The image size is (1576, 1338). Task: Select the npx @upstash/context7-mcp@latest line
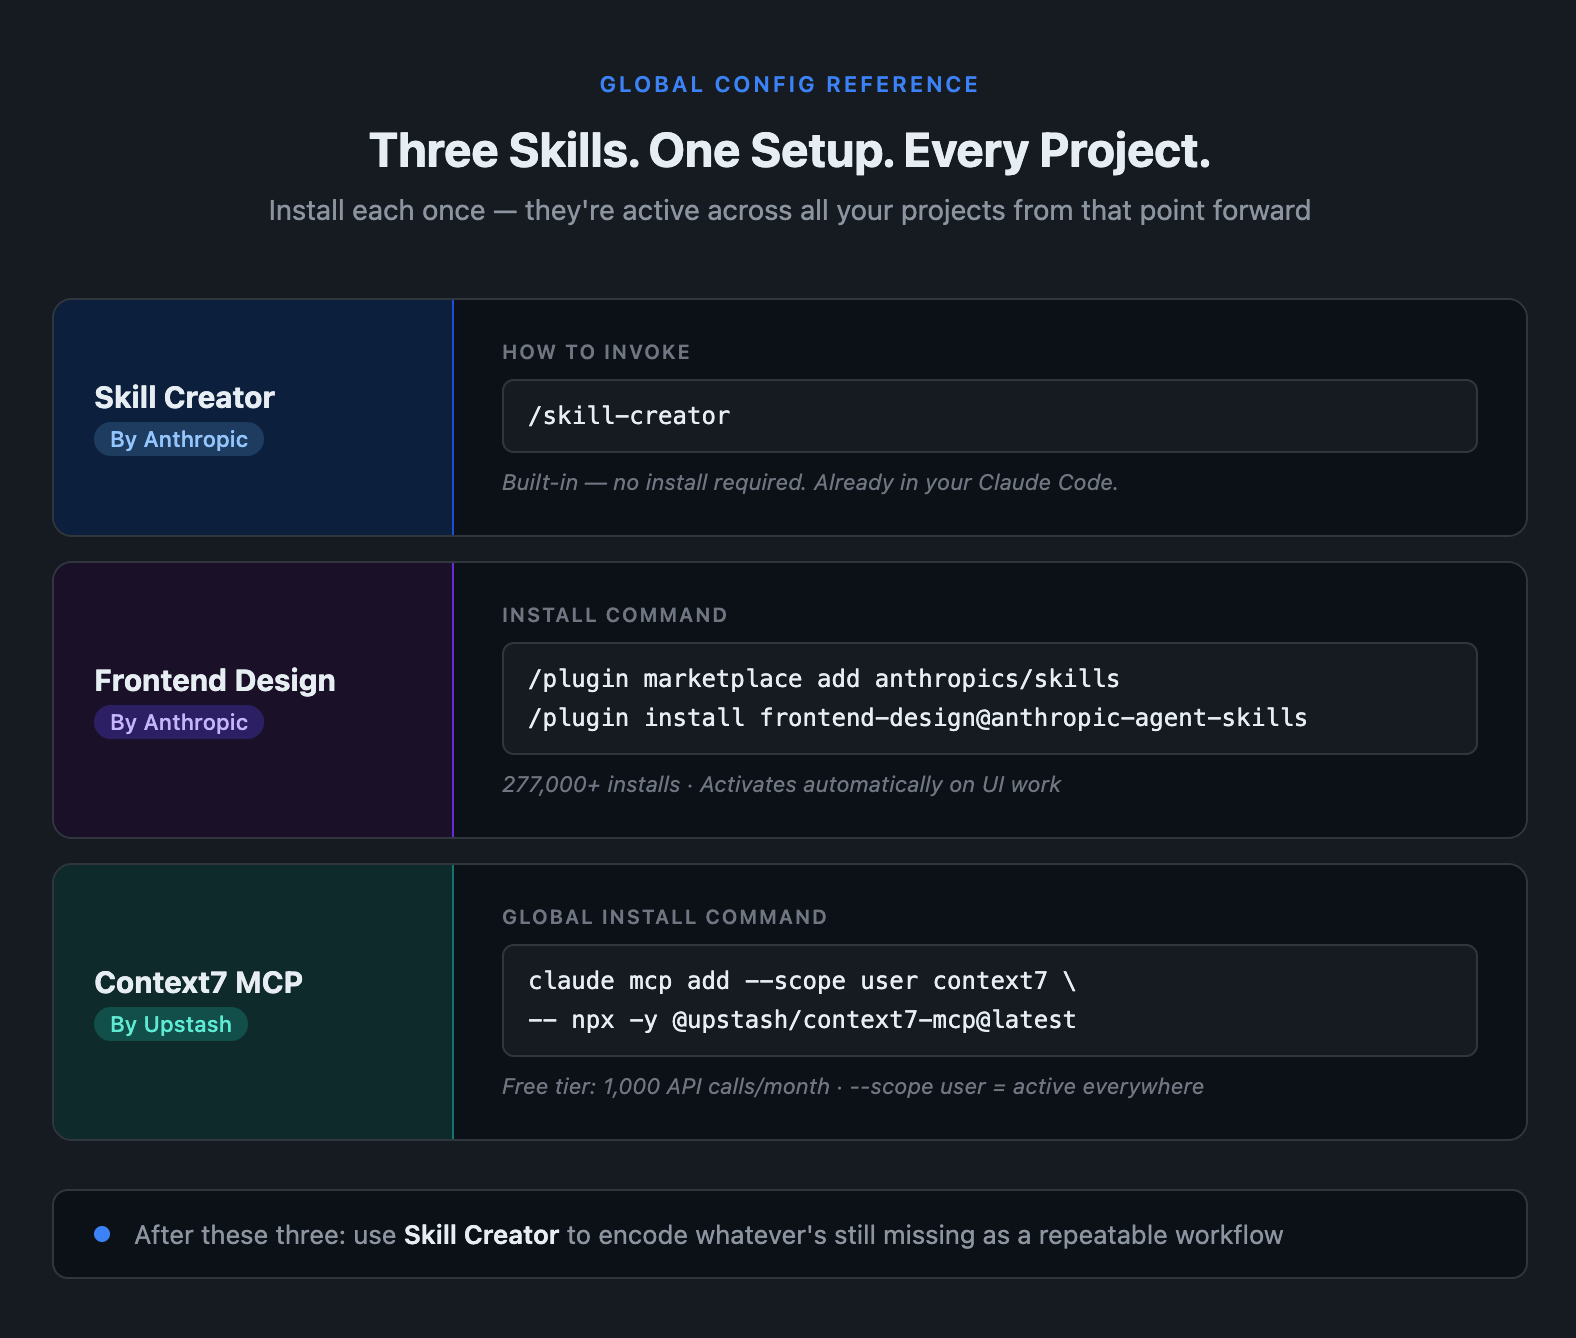click(802, 1020)
